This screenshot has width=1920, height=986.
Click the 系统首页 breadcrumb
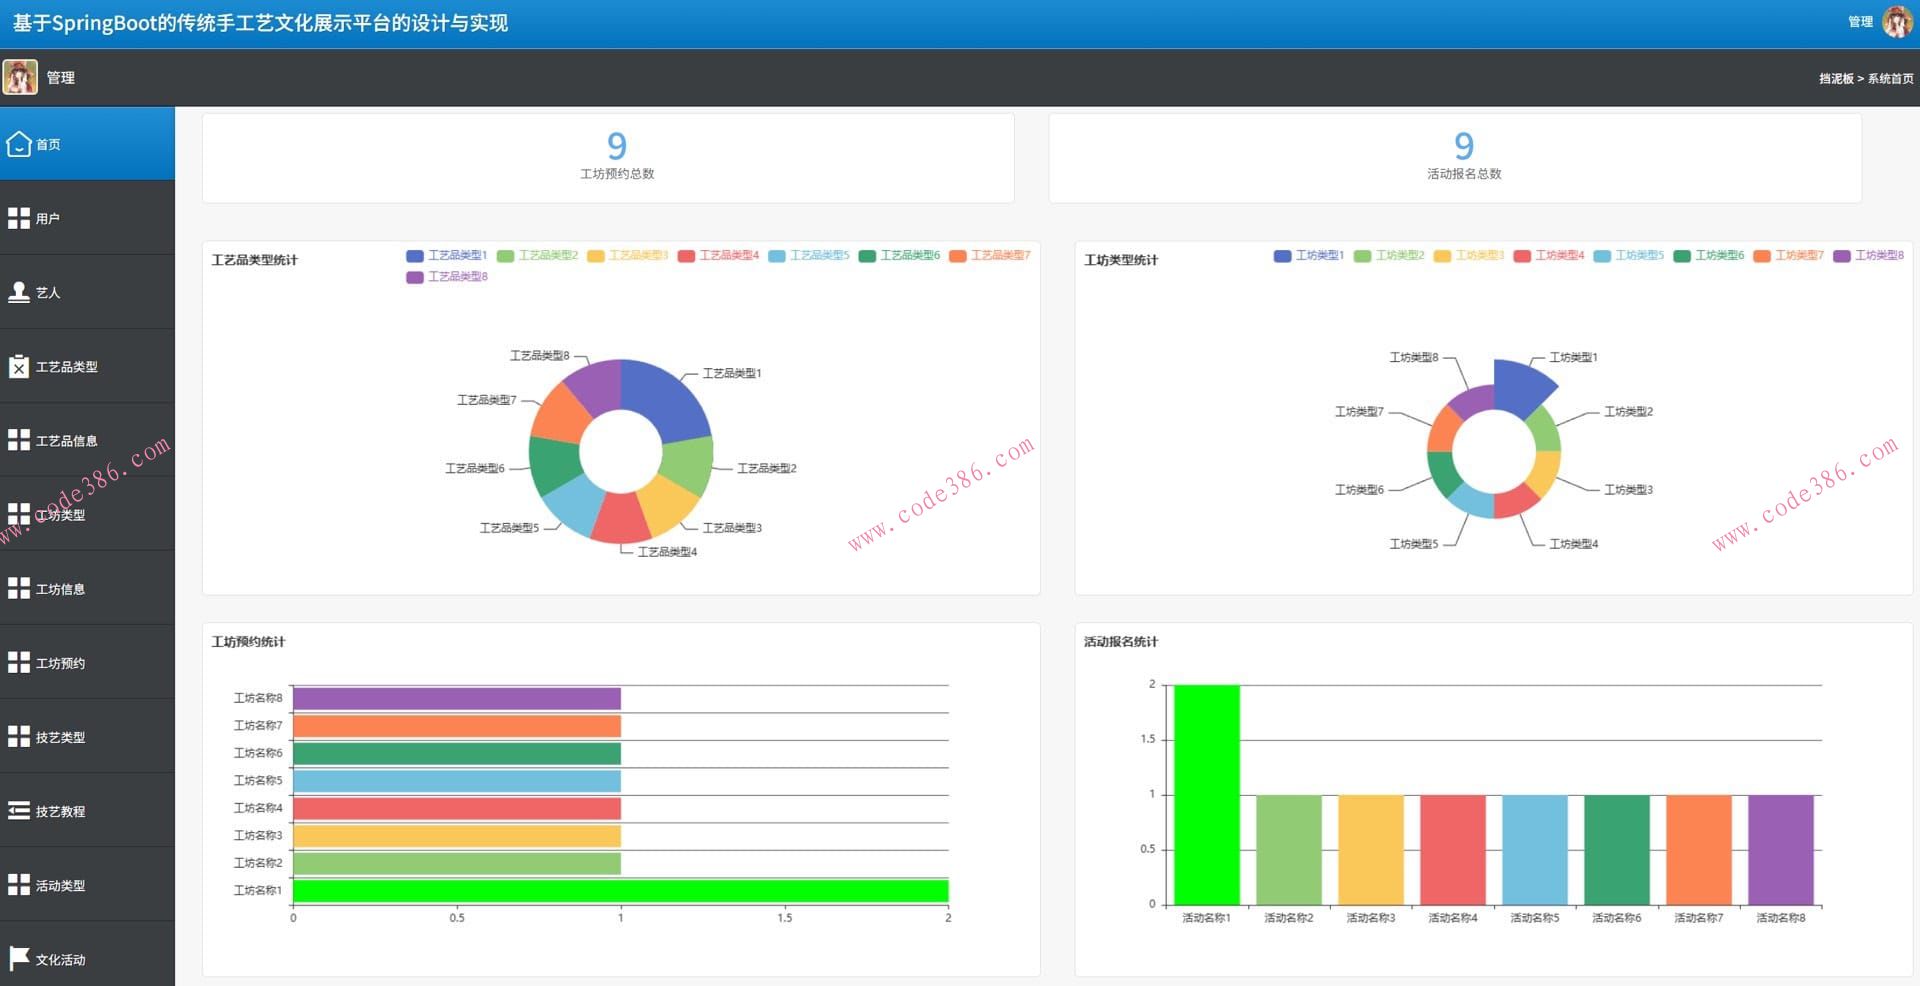(1890, 78)
